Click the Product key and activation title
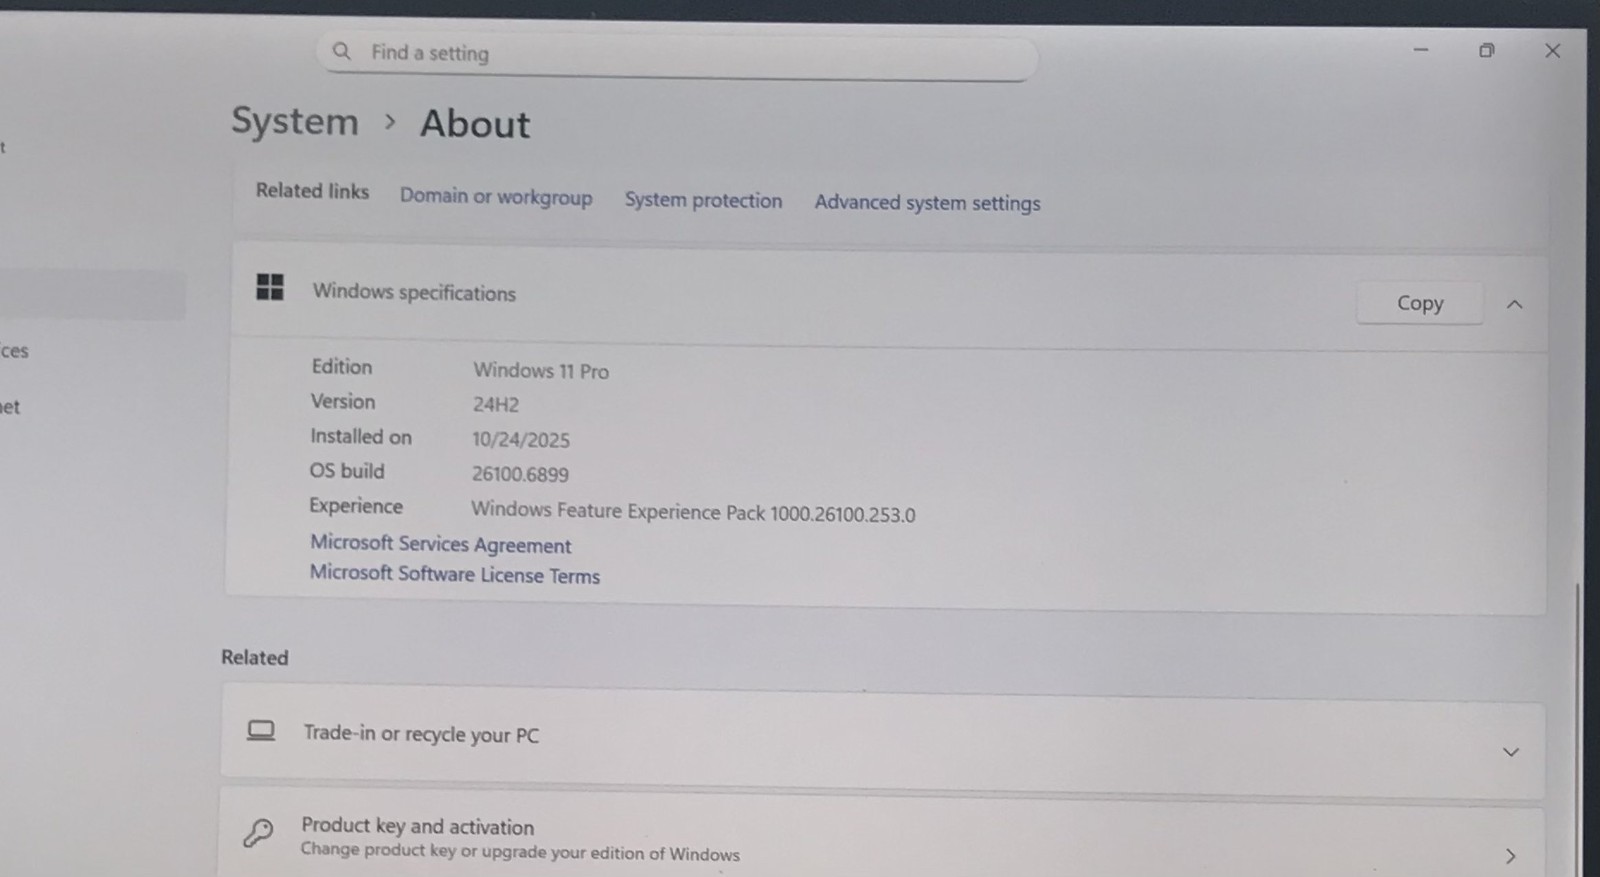1600x877 pixels. [418, 826]
